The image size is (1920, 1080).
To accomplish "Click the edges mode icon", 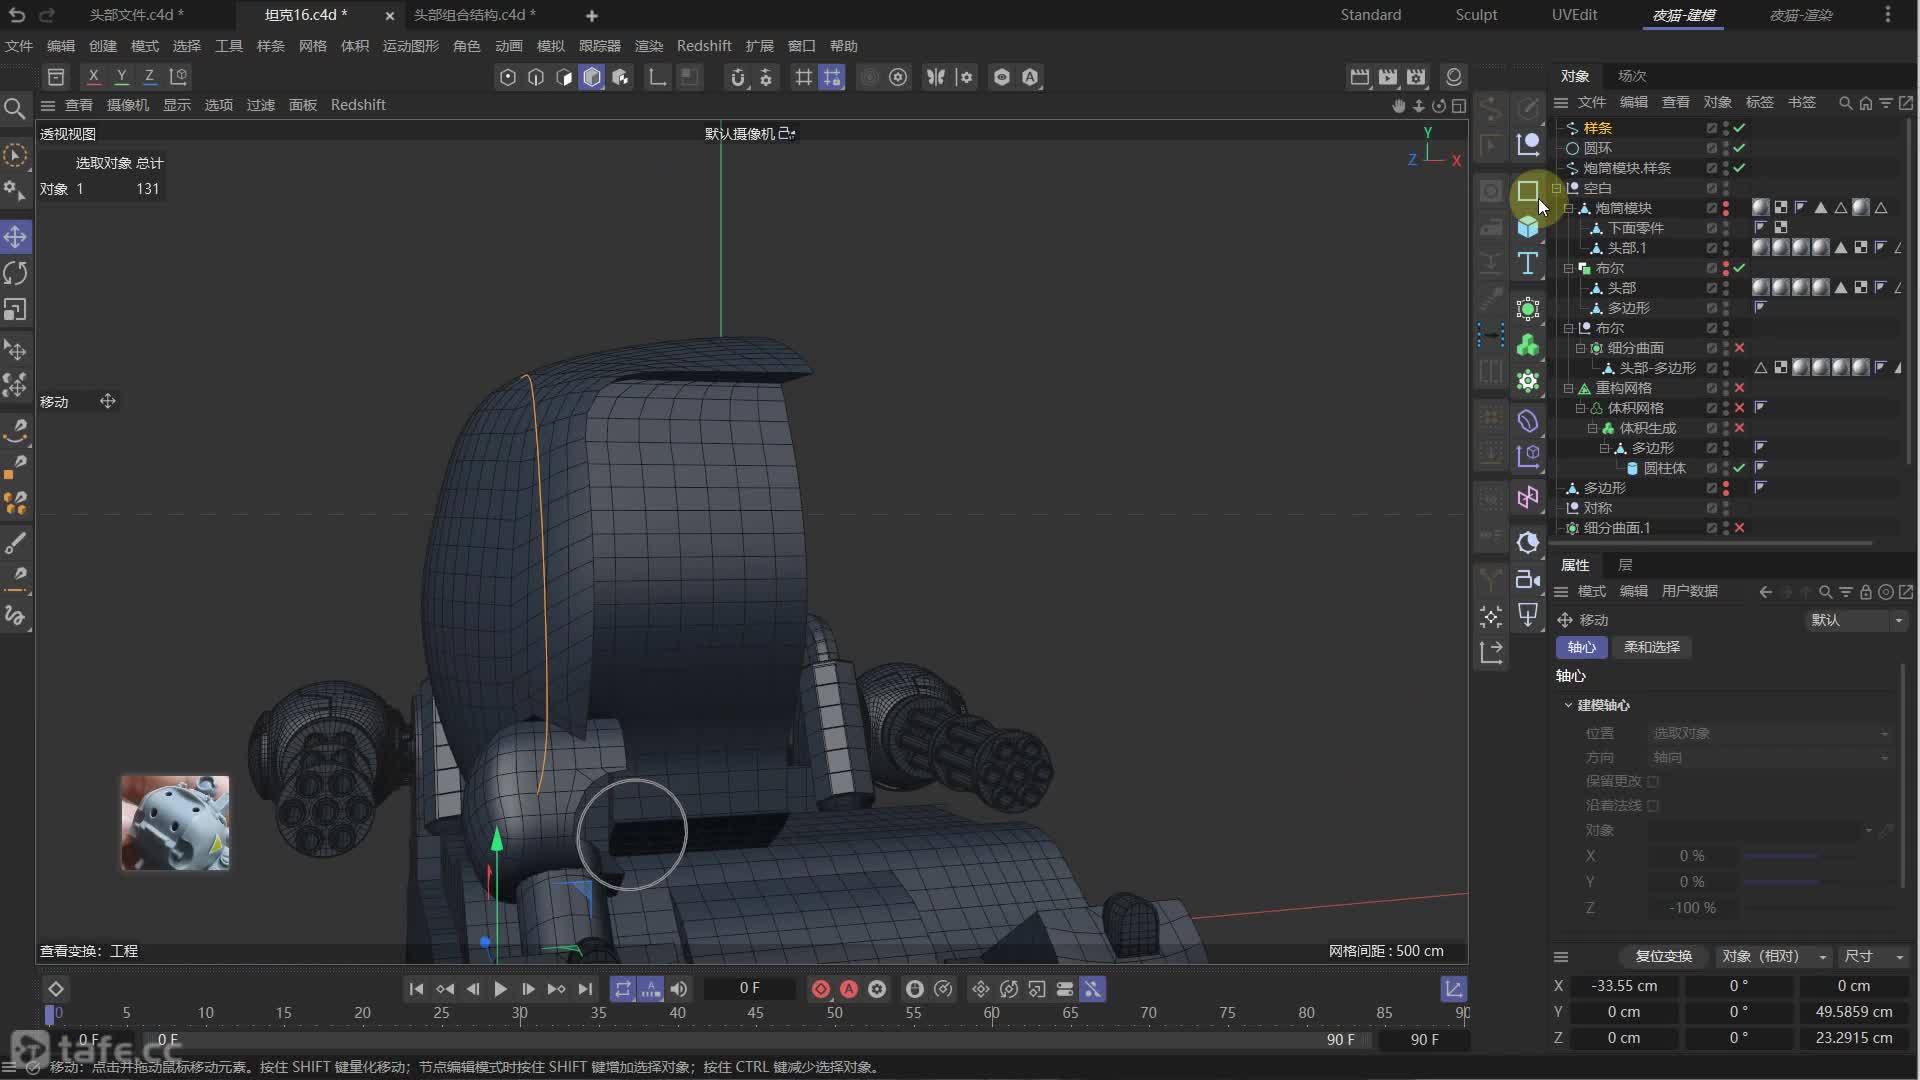I will coord(536,77).
